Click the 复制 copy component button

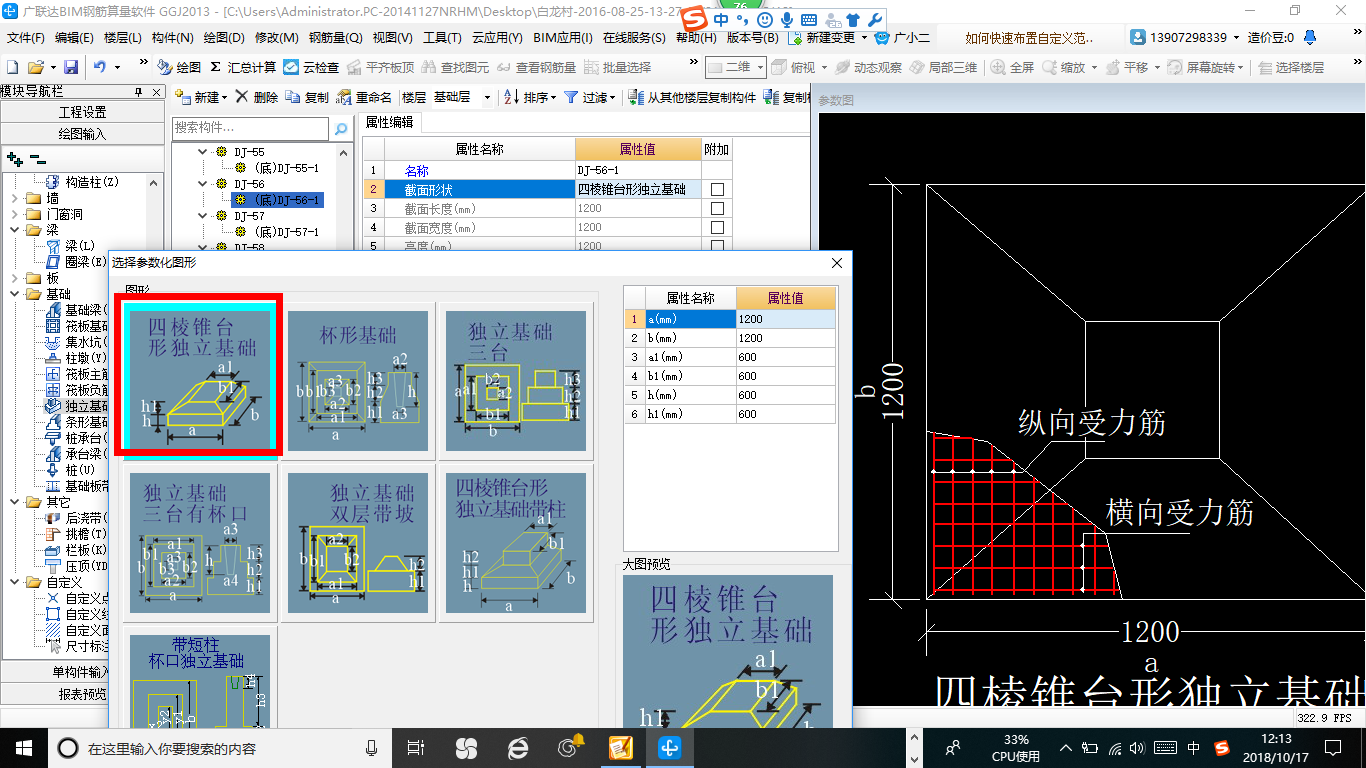click(x=307, y=97)
